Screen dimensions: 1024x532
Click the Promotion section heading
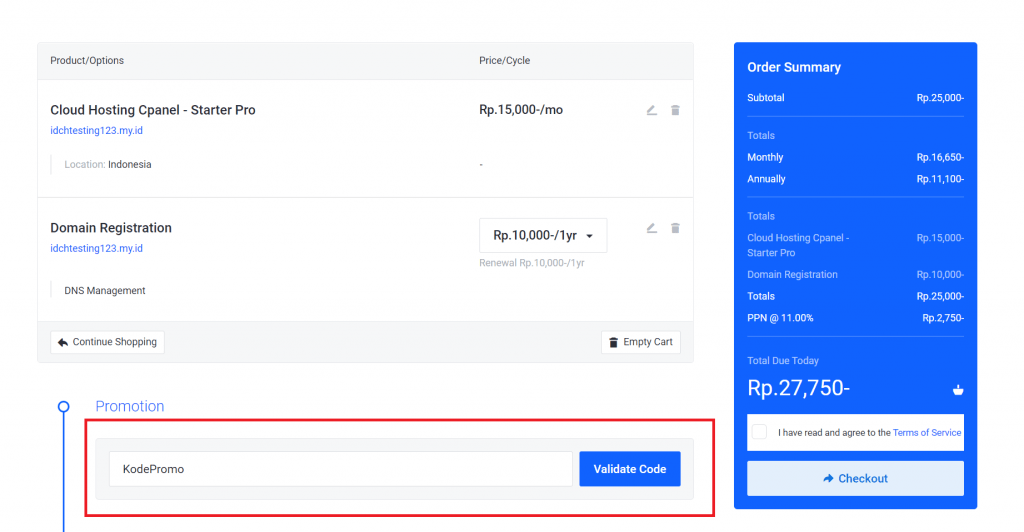click(130, 406)
